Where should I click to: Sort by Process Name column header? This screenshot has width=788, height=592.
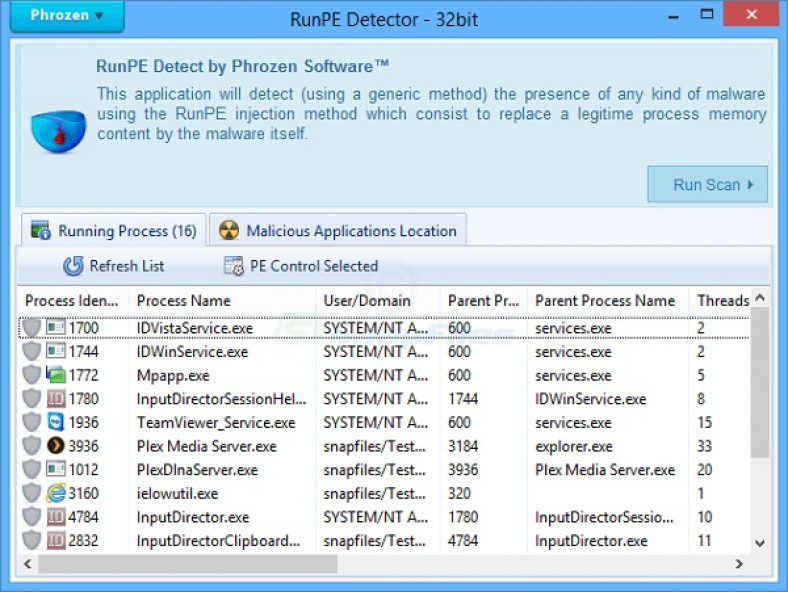(222, 301)
